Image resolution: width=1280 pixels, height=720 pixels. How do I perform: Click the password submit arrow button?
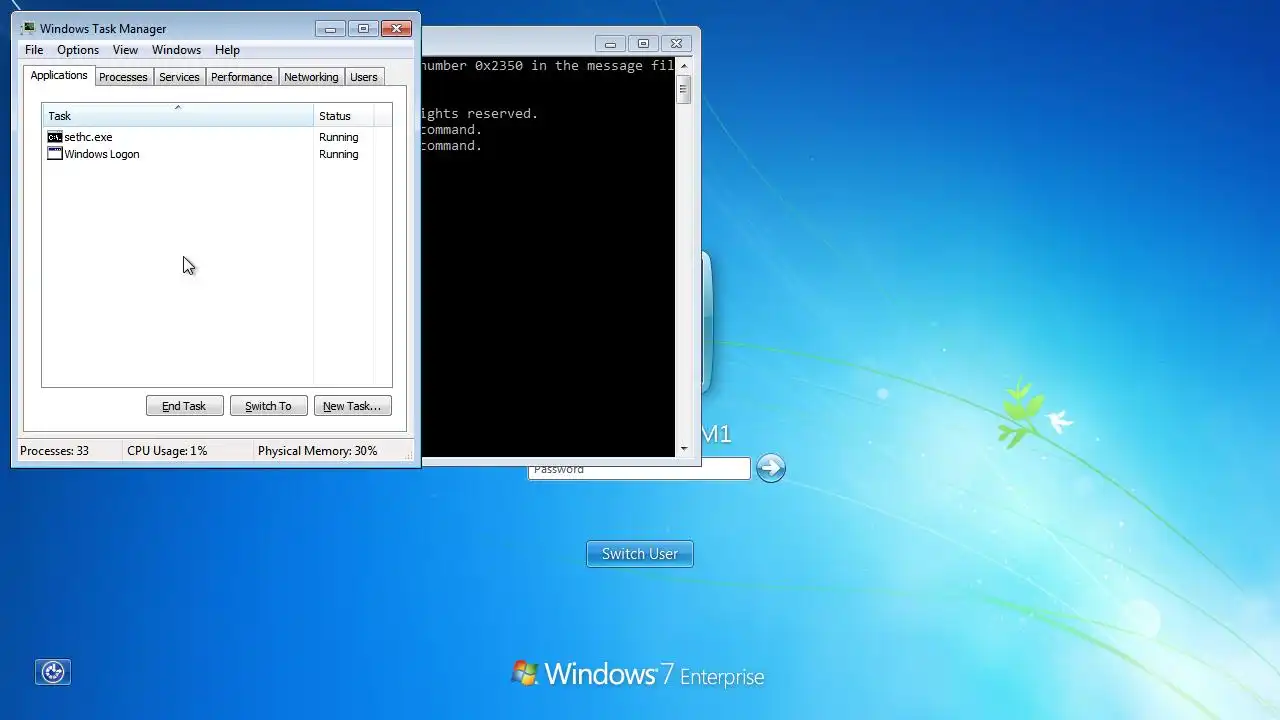771,467
